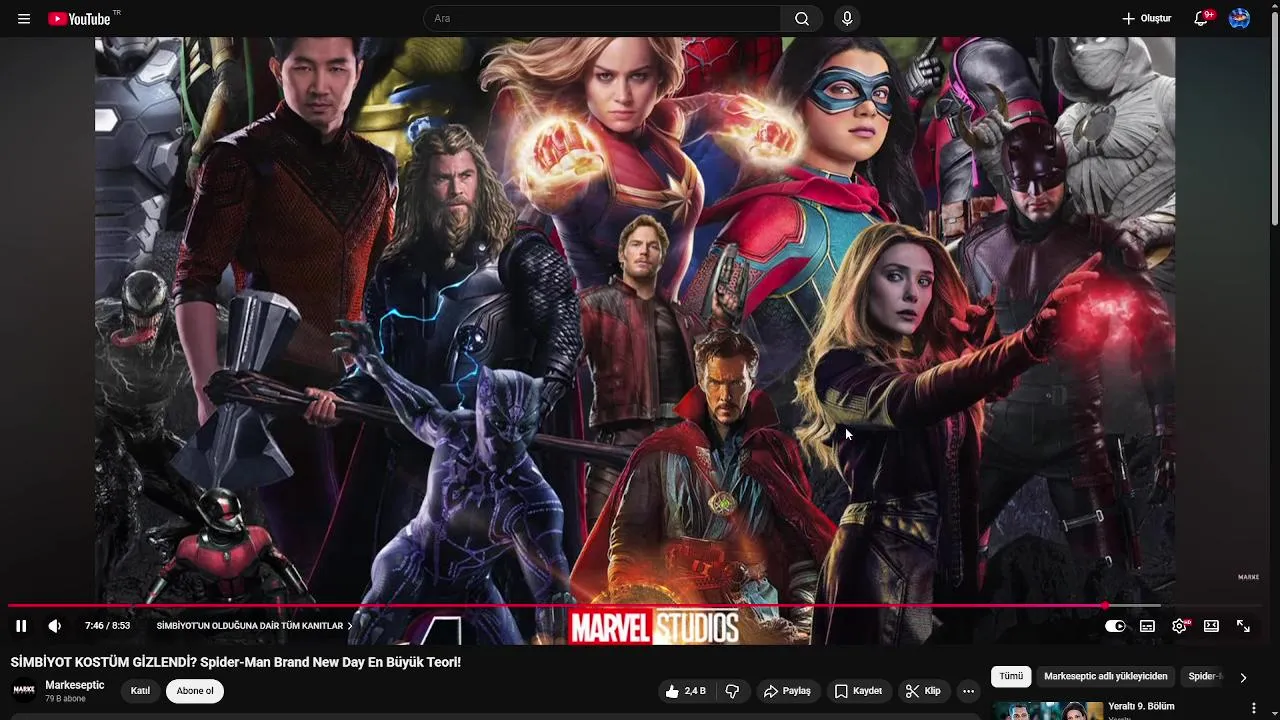Open the notifications bell

click(1202, 19)
